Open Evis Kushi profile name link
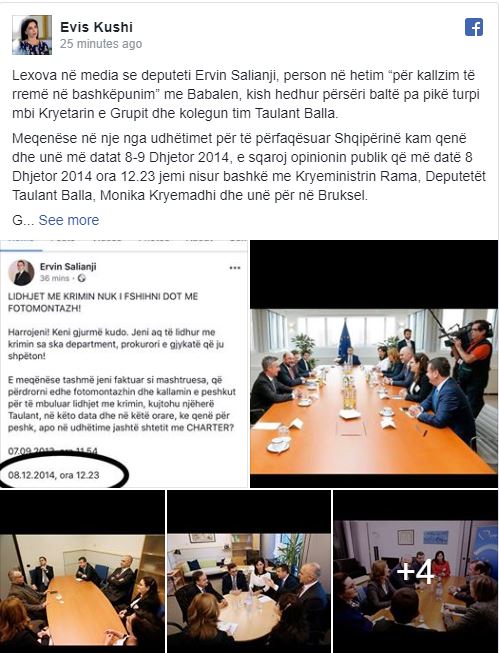The width and height of the screenshot is (499, 653). click(96, 27)
